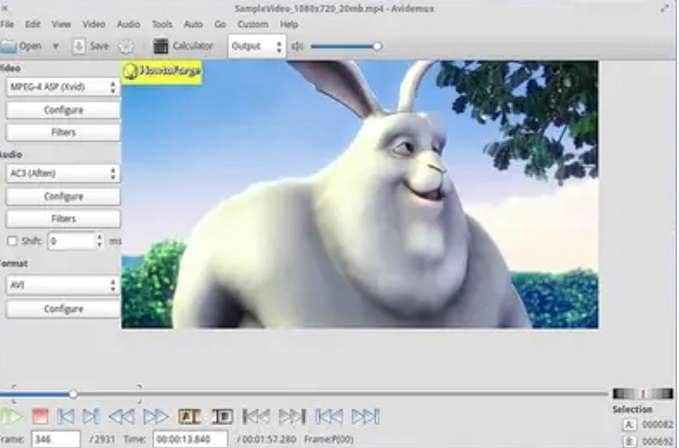This screenshot has height=448, width=679.
Task: Open the Output preview mode dropdown
Action: 257,46
